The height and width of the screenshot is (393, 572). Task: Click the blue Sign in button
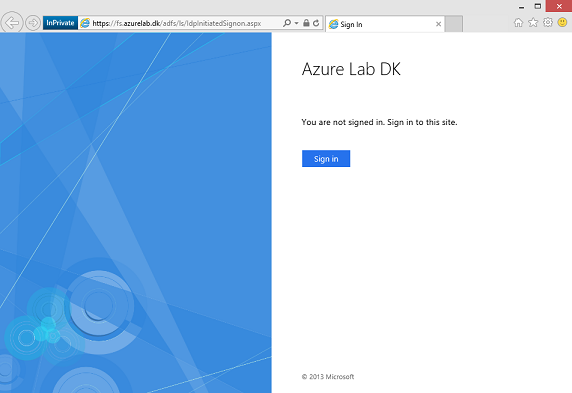coord(326,159)
